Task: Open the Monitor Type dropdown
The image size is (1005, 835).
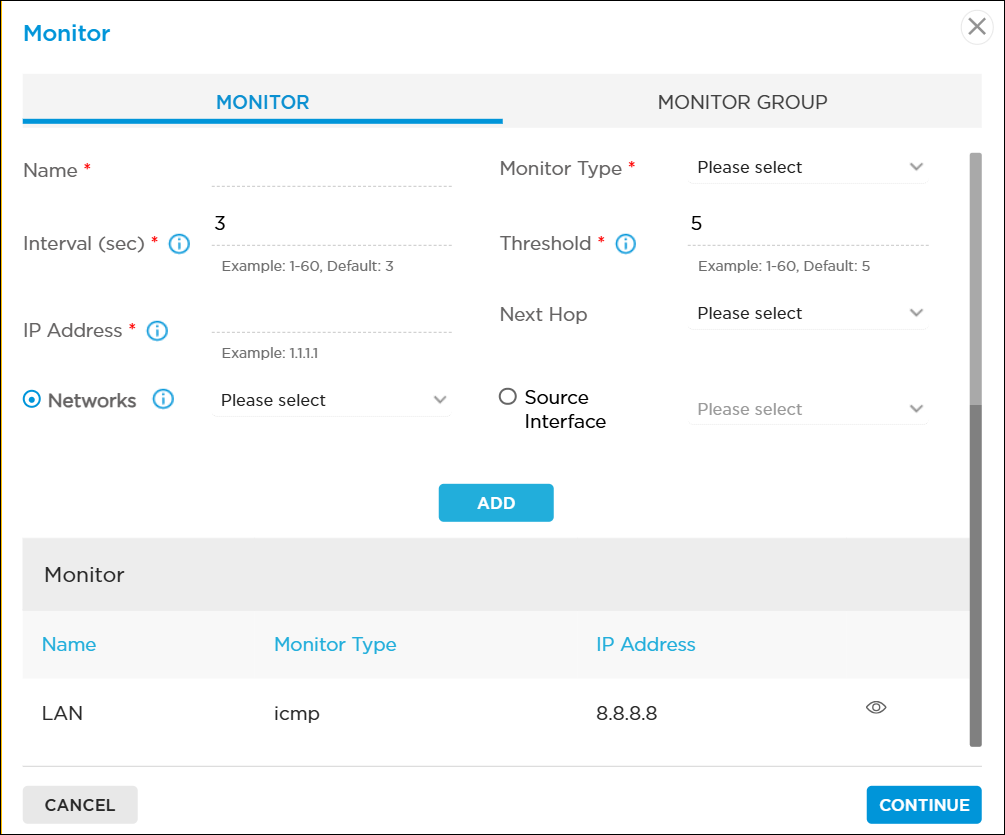Action: 808,168
